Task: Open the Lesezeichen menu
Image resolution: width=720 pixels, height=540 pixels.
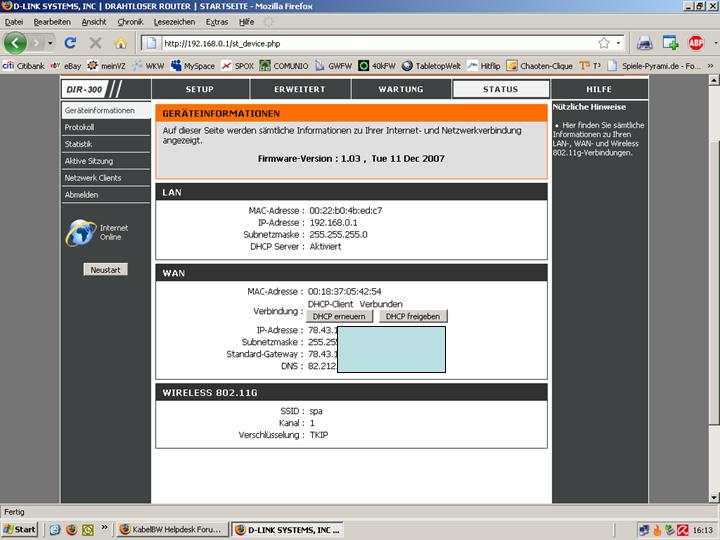Action: 175,21
